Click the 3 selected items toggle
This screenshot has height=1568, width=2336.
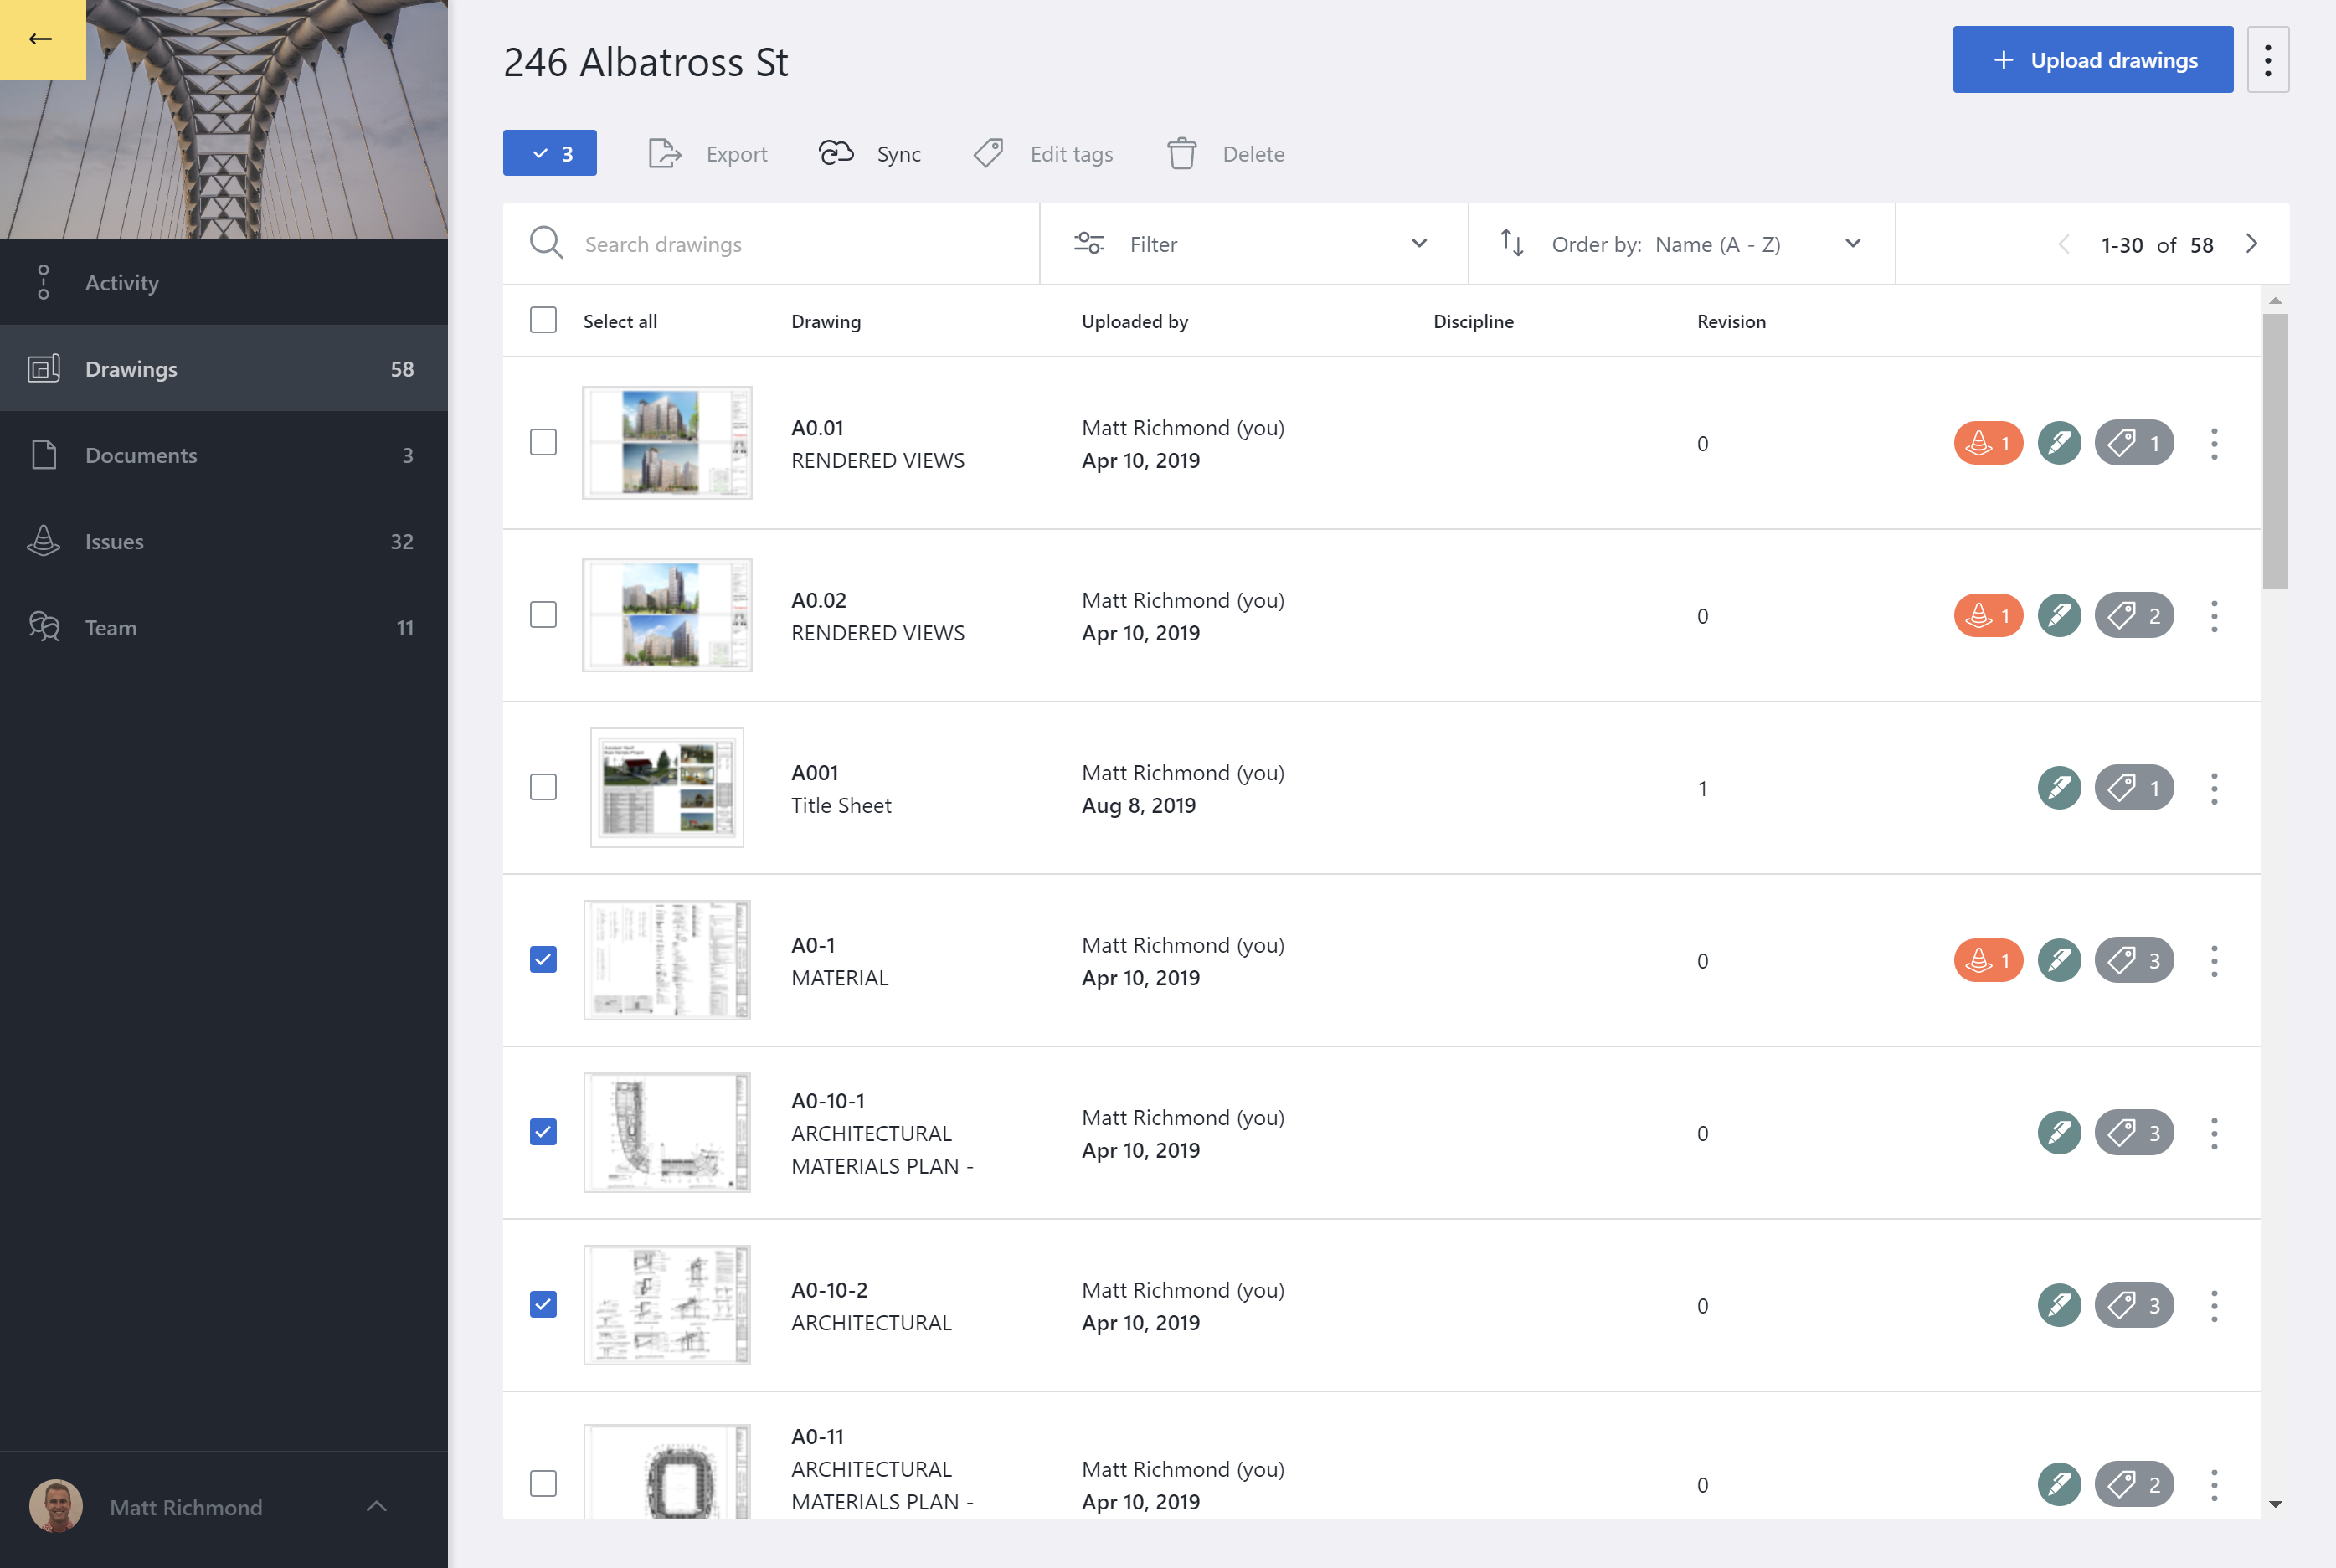[x=550, y=153]
